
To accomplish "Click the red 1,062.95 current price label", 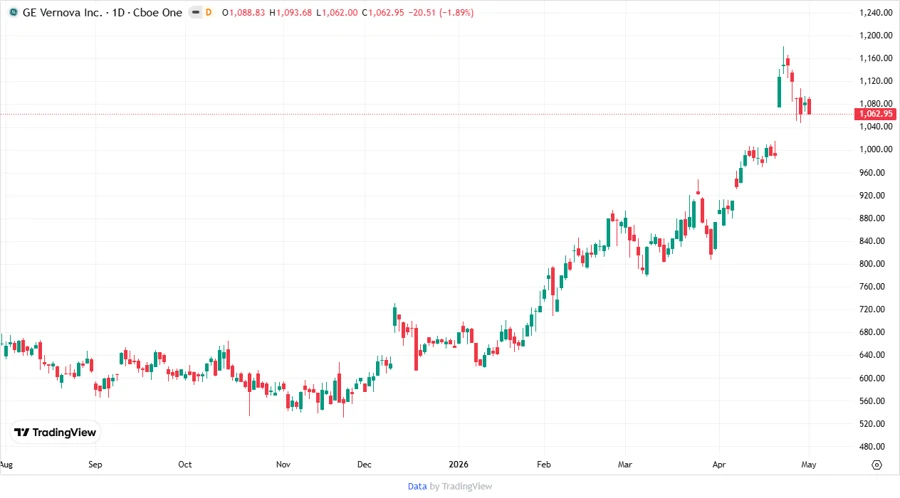I will (875, 114).
